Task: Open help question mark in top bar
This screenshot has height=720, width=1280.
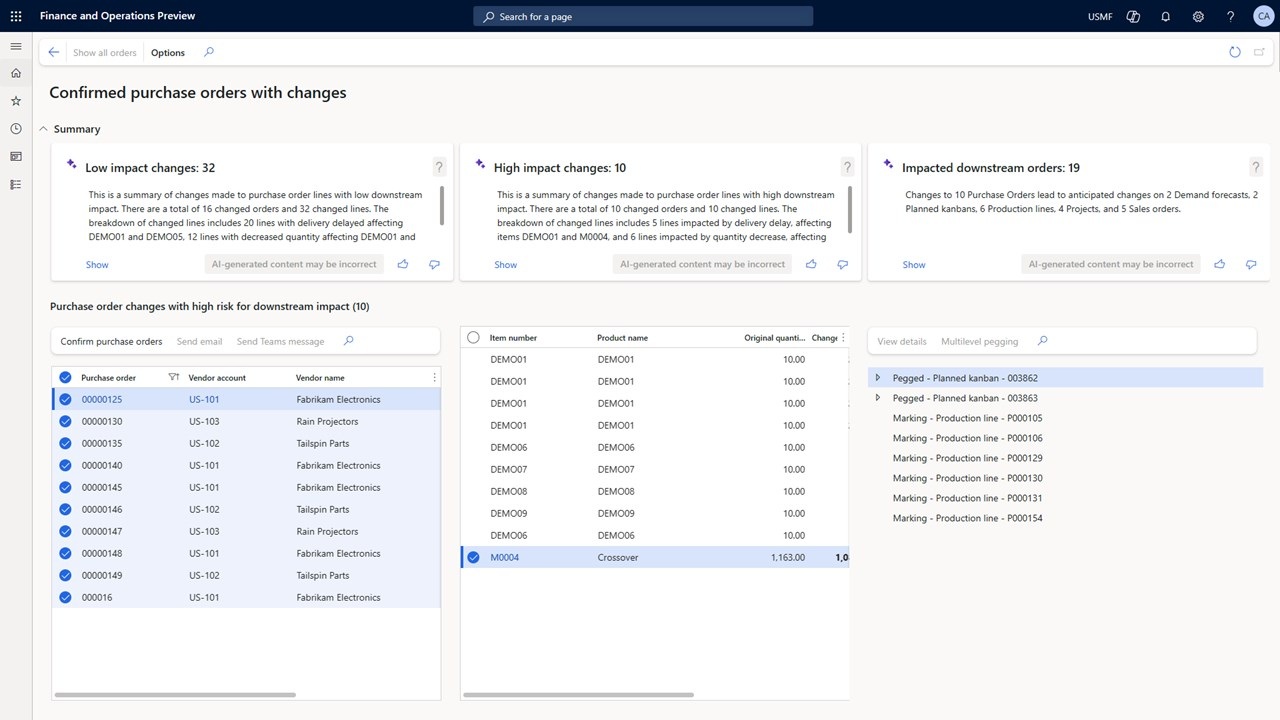Action: pos(1230,17)
